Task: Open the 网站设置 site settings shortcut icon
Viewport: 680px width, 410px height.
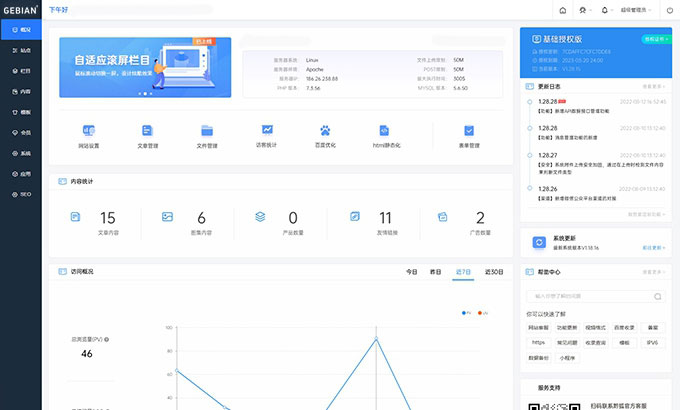Action: (89, 131)
